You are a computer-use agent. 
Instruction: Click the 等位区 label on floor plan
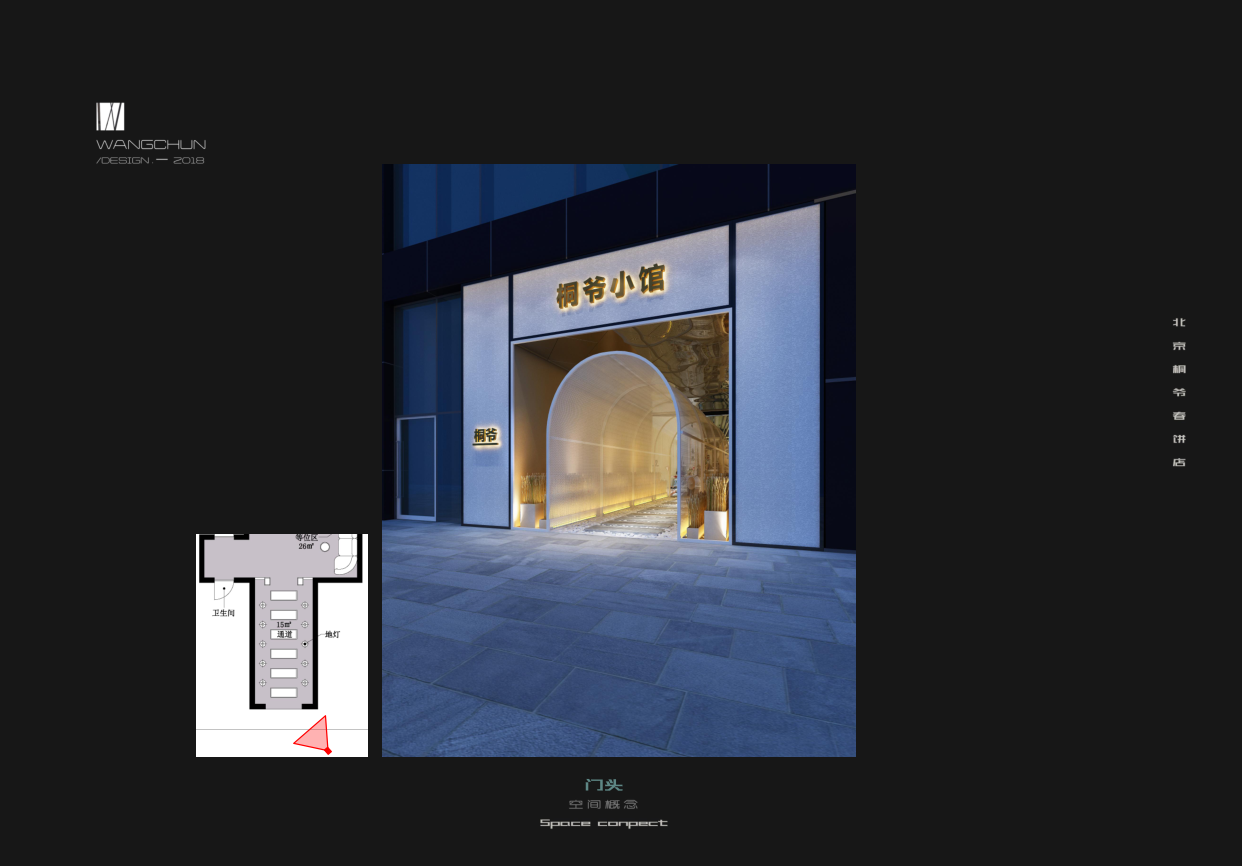point(305,538)
